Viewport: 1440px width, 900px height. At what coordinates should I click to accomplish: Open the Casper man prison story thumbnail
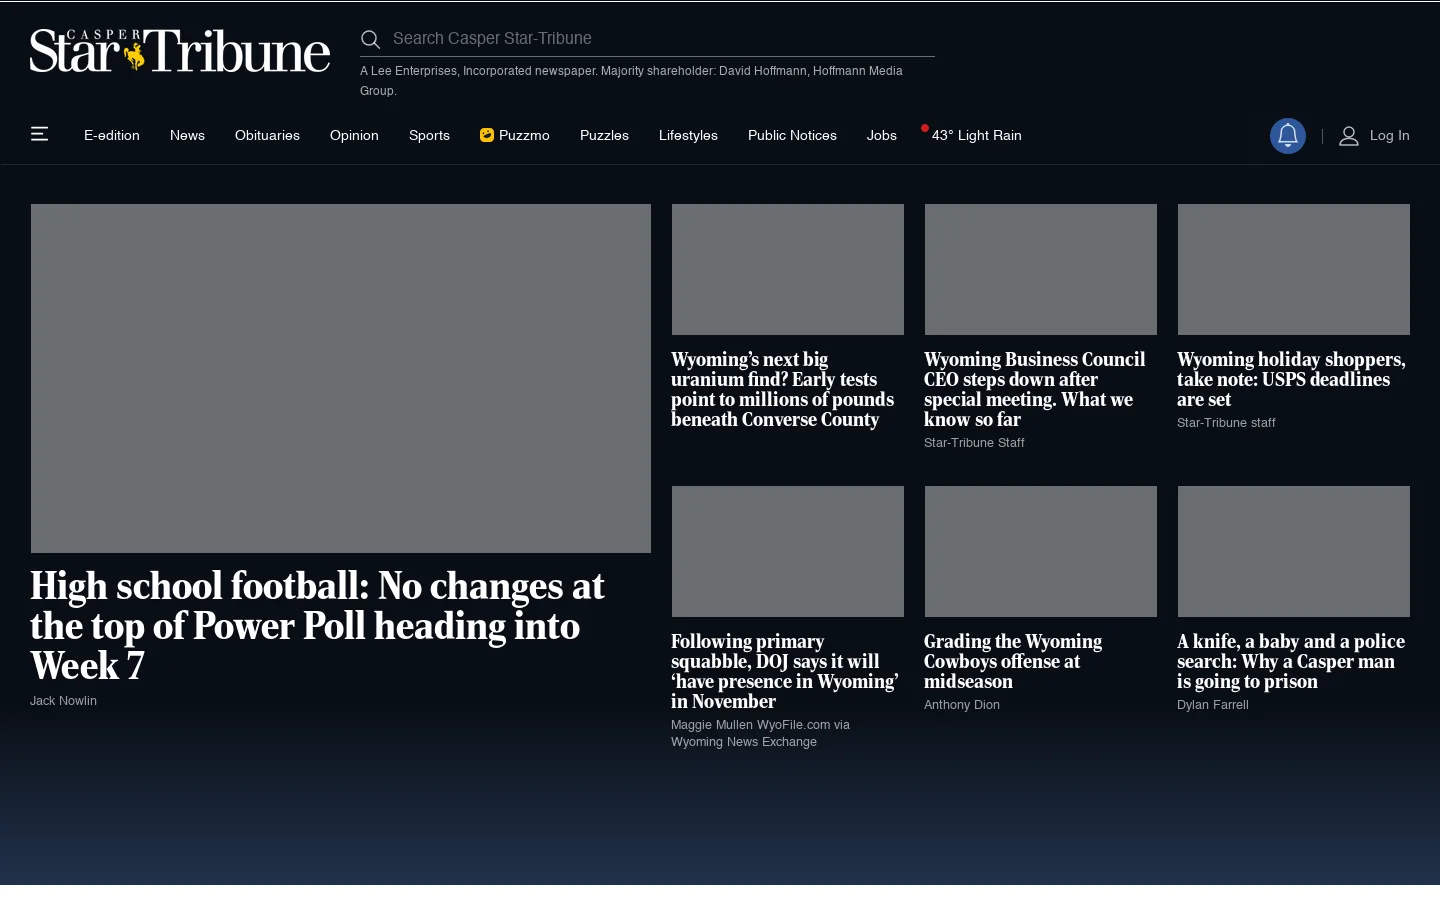pyautogui.click(x=1294, y=551)
